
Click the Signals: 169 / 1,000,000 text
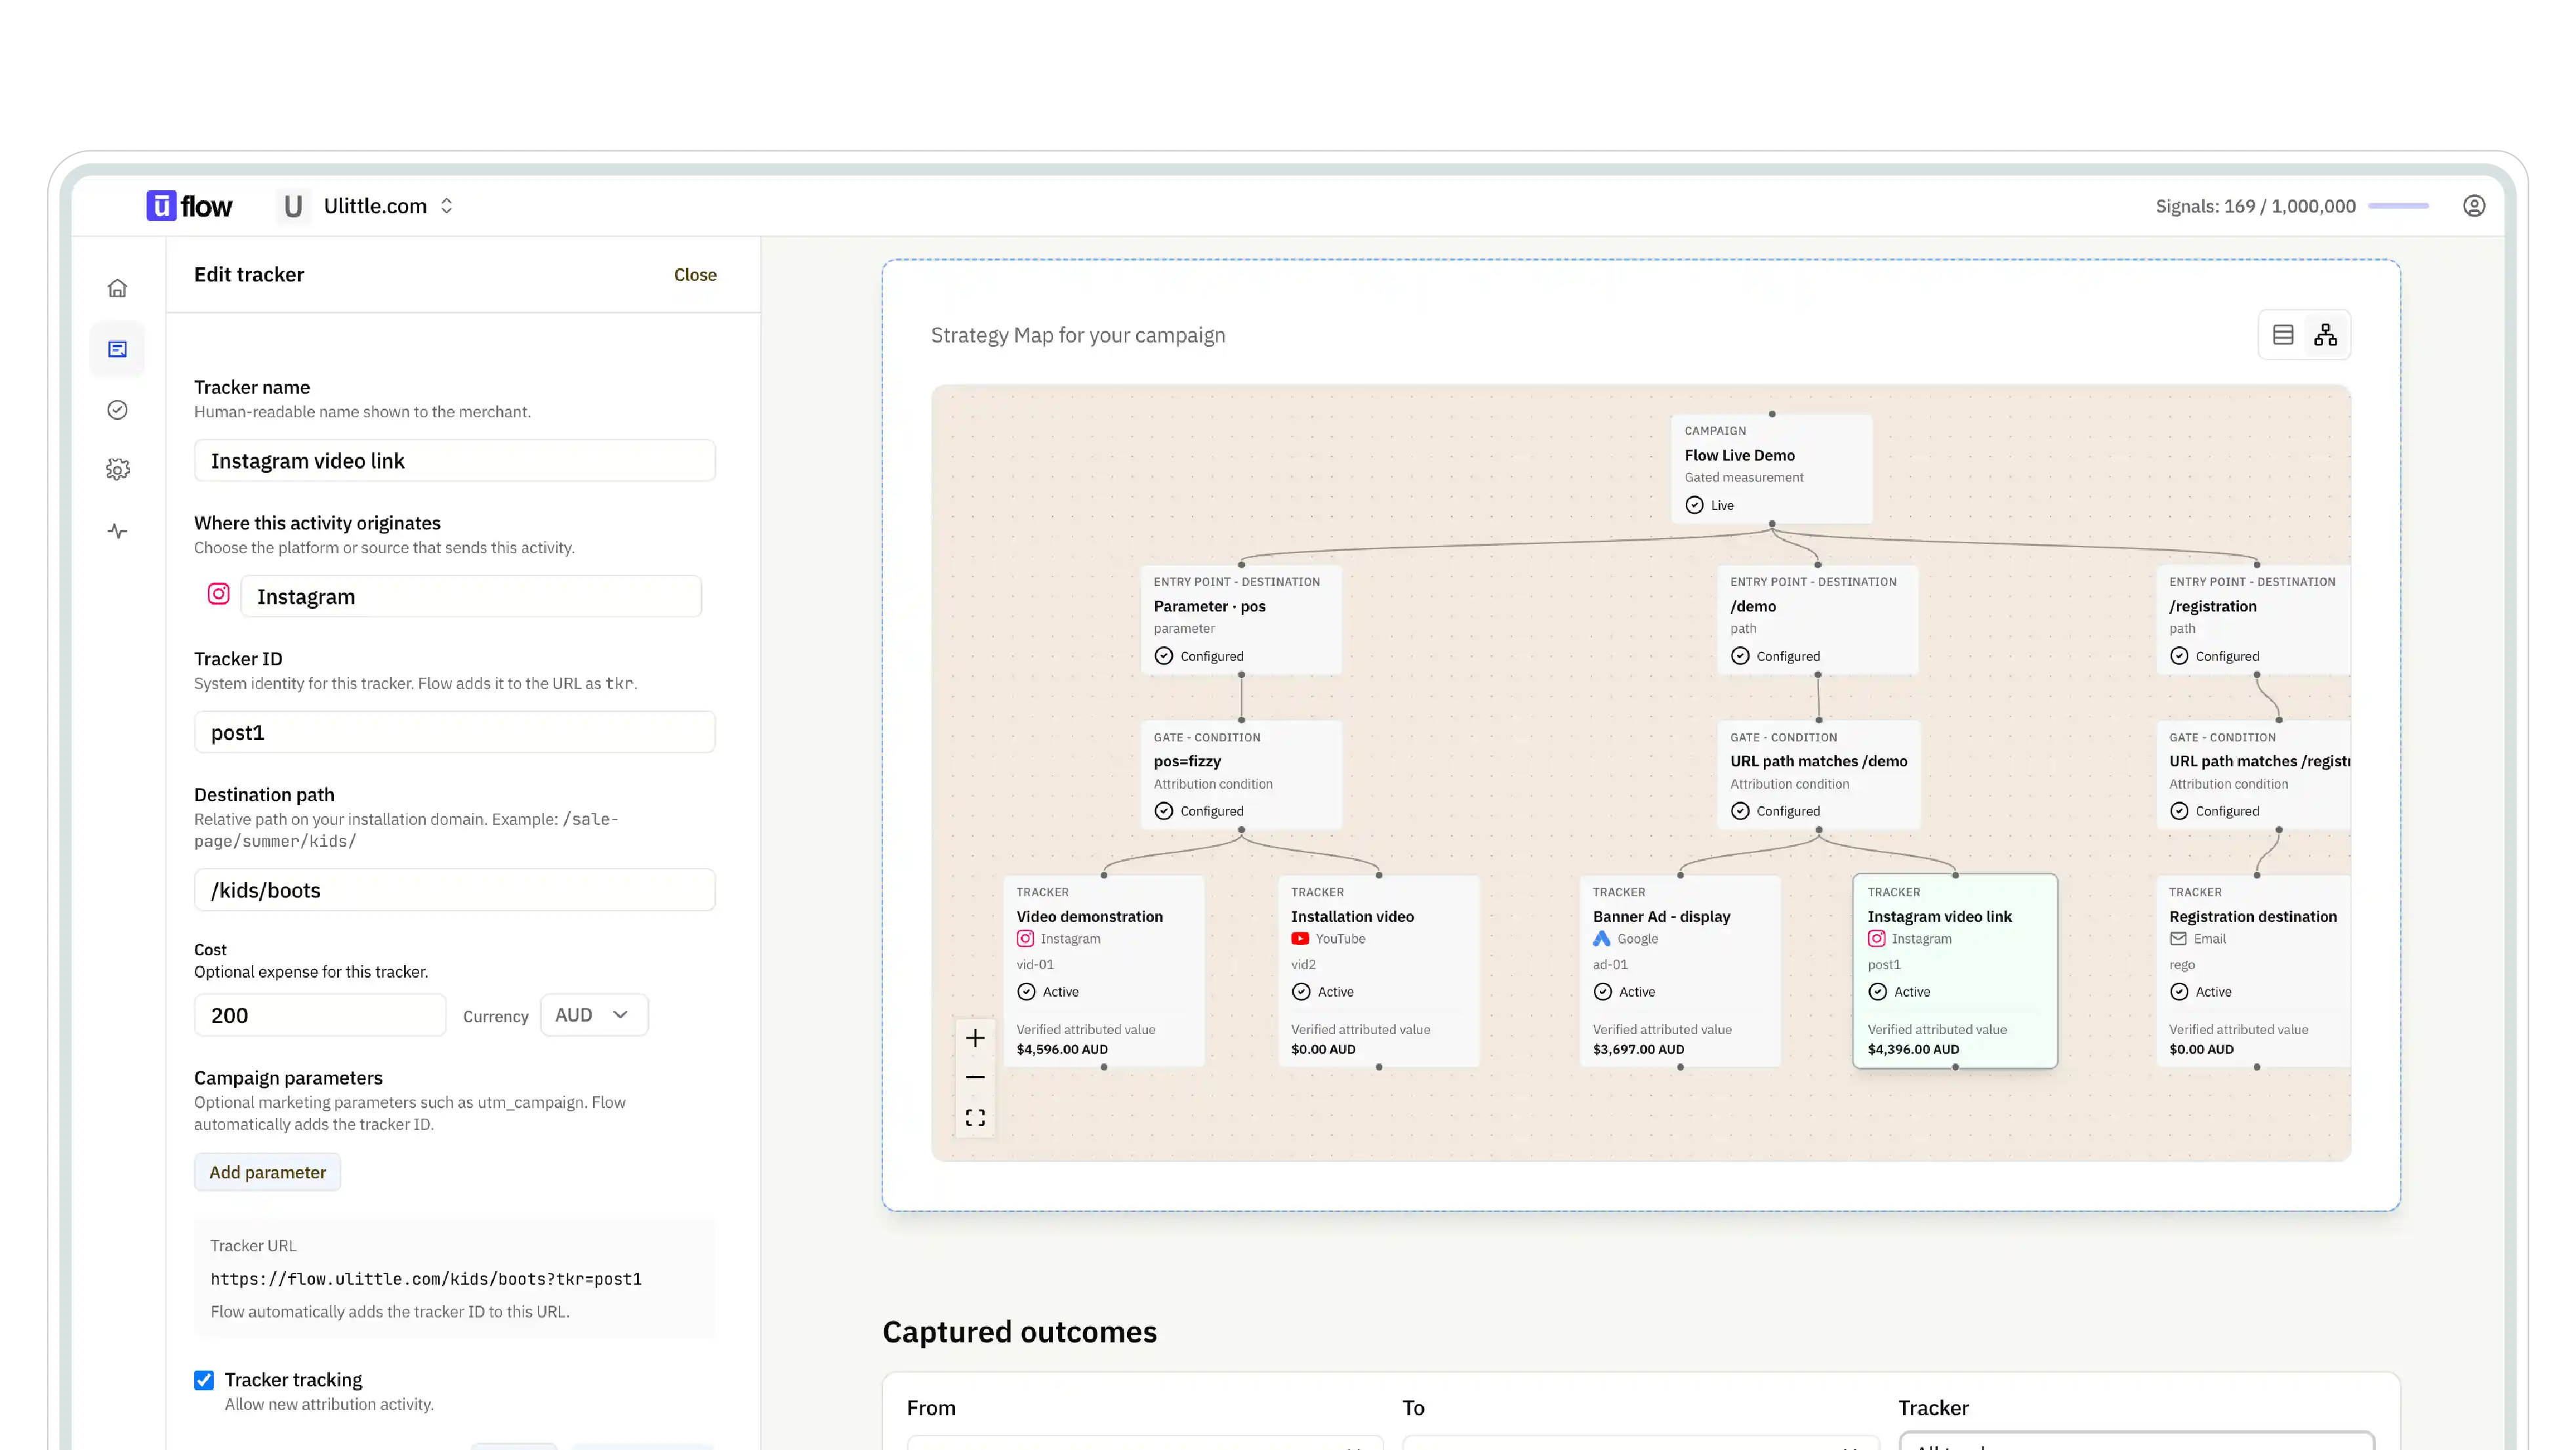2255,206
